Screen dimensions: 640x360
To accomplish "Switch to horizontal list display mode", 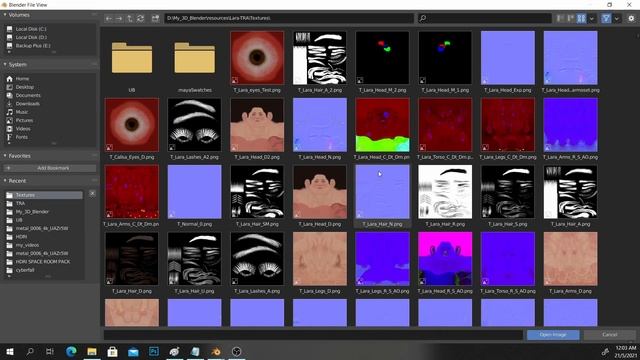I will (x=571, y=18).
